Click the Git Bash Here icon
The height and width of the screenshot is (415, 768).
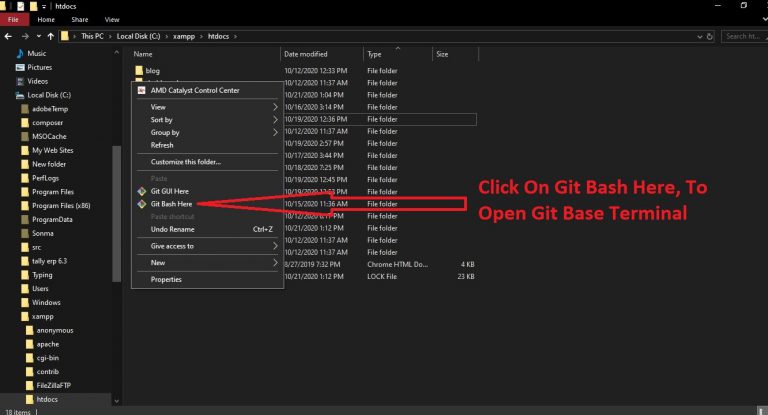click(141, 203)
